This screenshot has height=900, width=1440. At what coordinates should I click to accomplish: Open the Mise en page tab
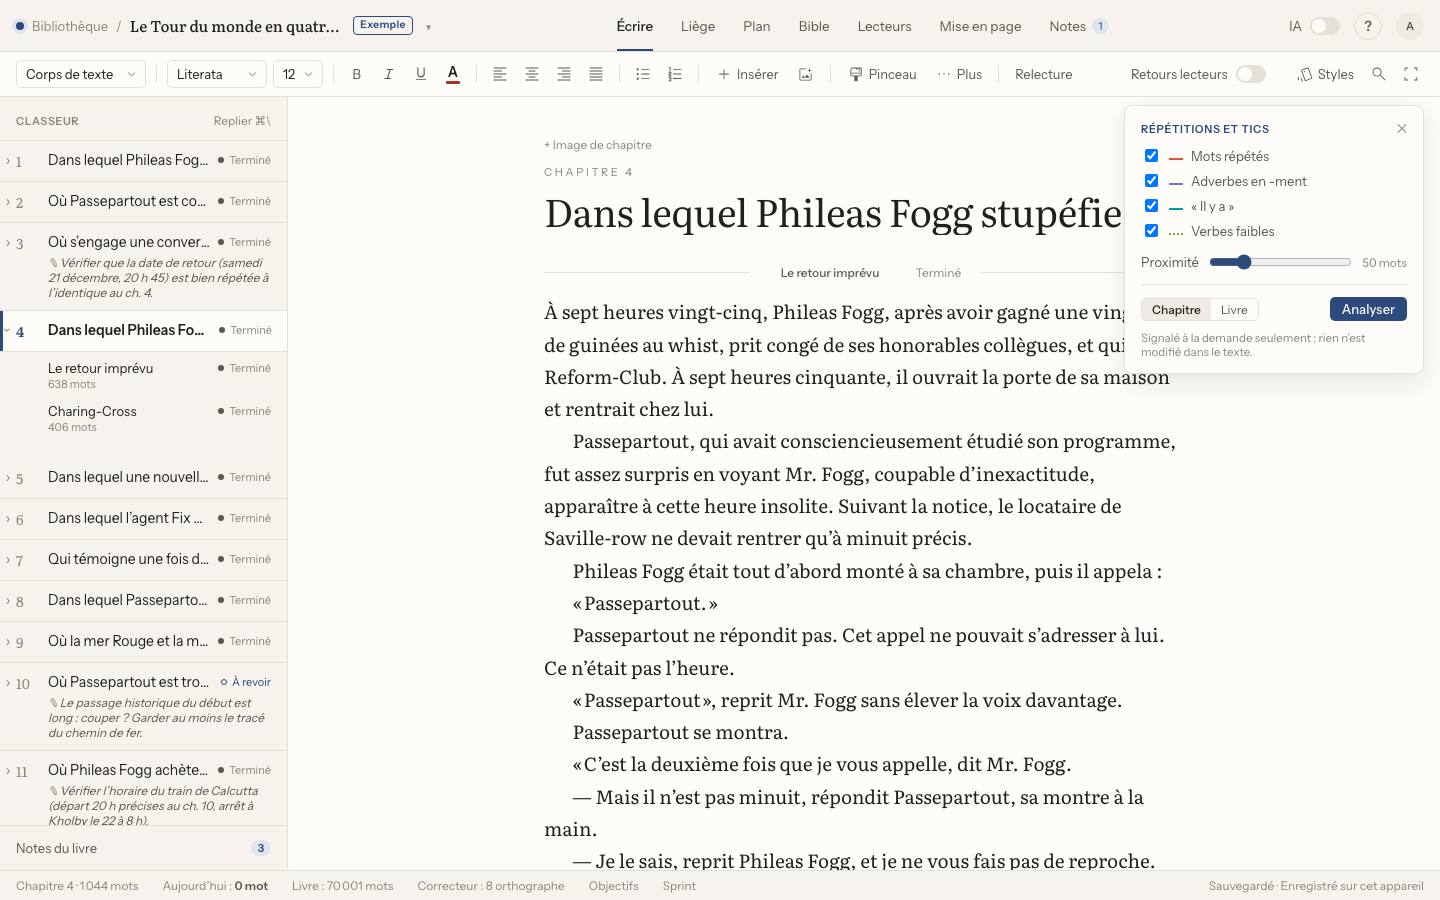click(980, 27)
